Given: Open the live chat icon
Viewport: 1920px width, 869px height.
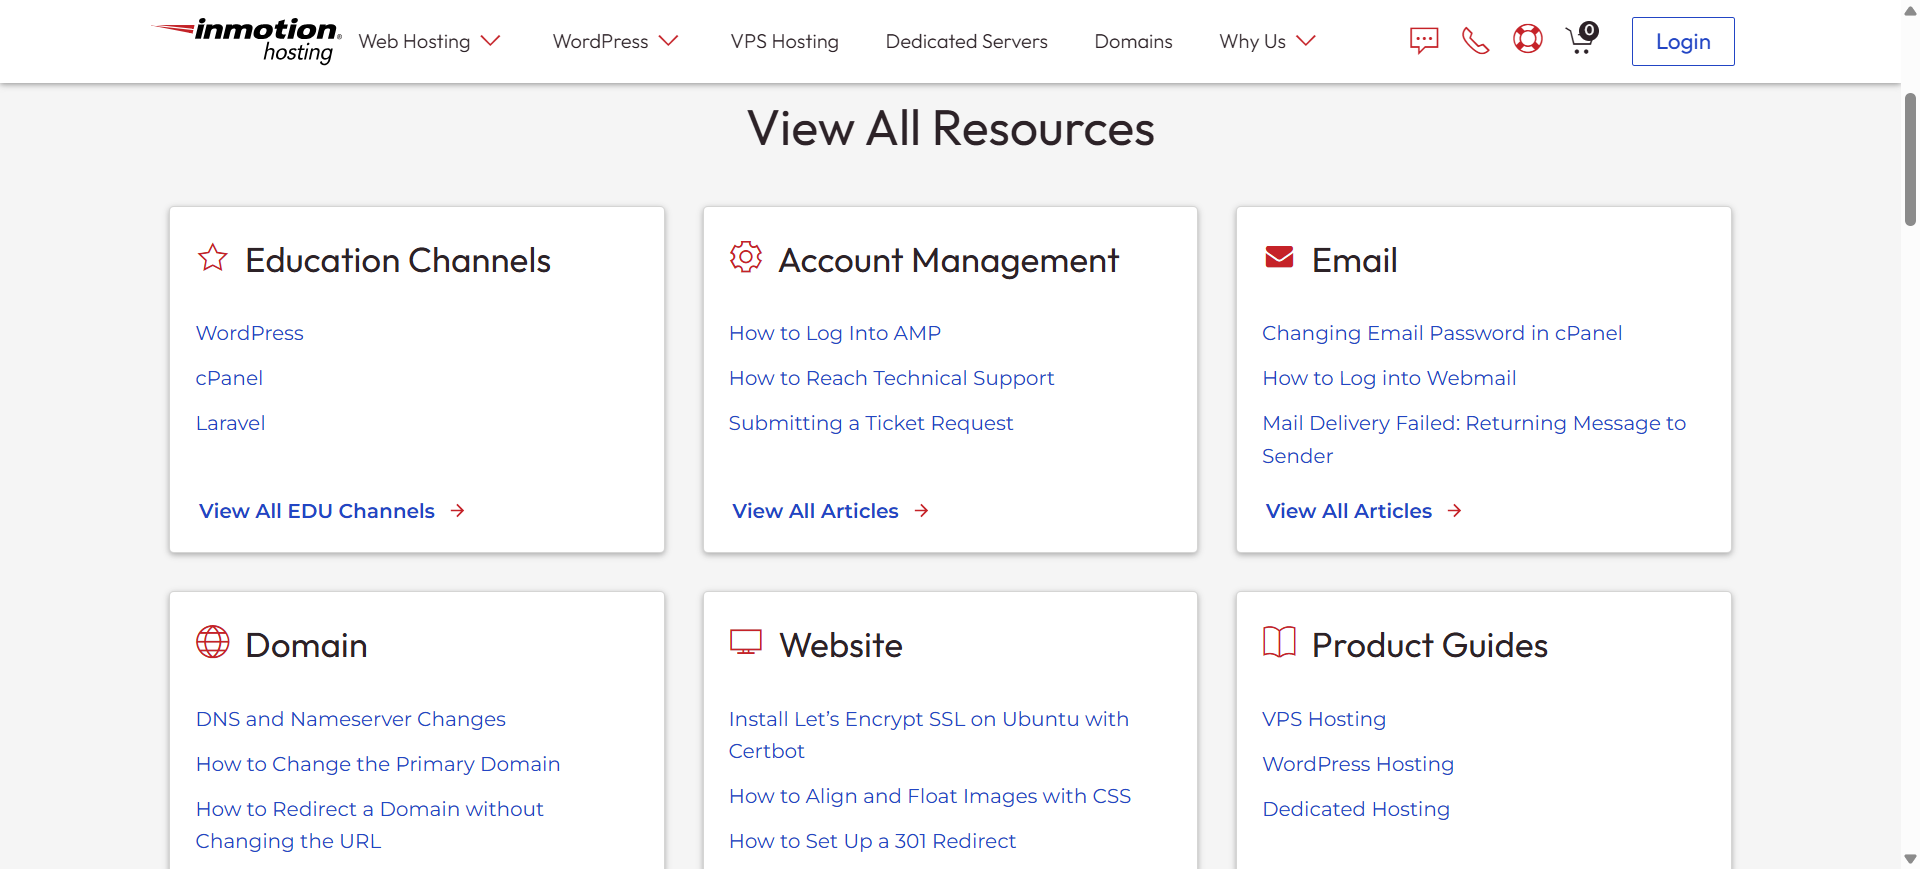Looking at the screenshot, I should (1424, 40).
